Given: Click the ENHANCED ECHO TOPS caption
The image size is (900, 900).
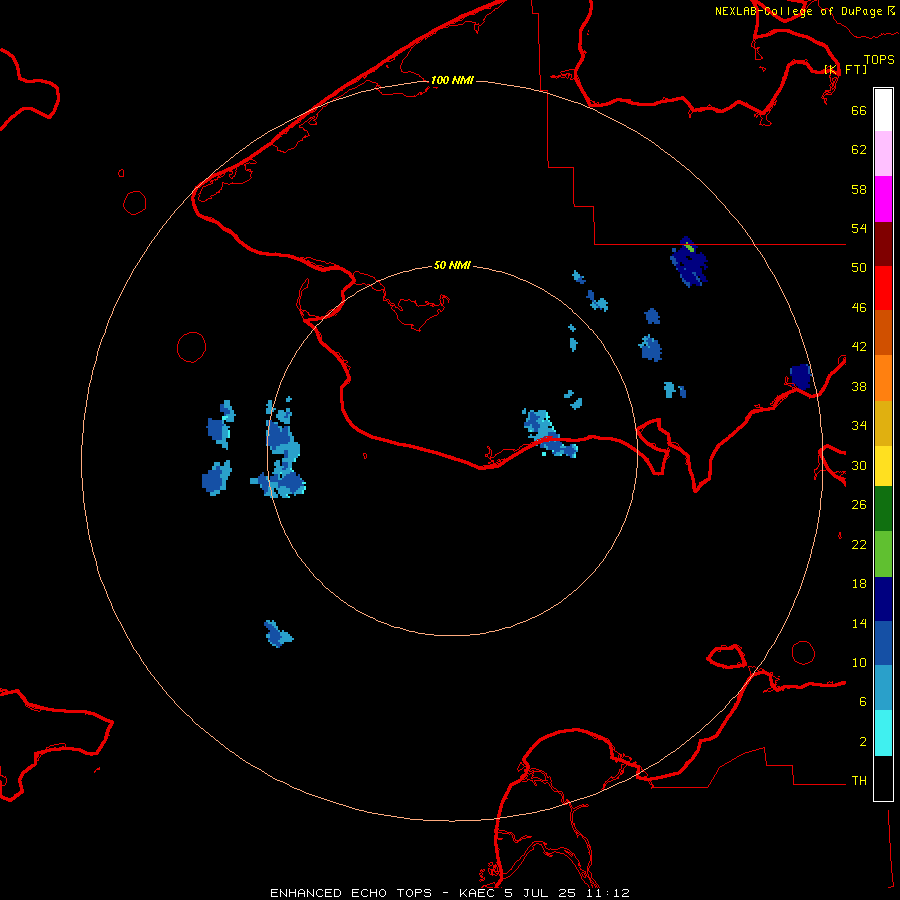Looking at the screenshot, I should 351,893.
